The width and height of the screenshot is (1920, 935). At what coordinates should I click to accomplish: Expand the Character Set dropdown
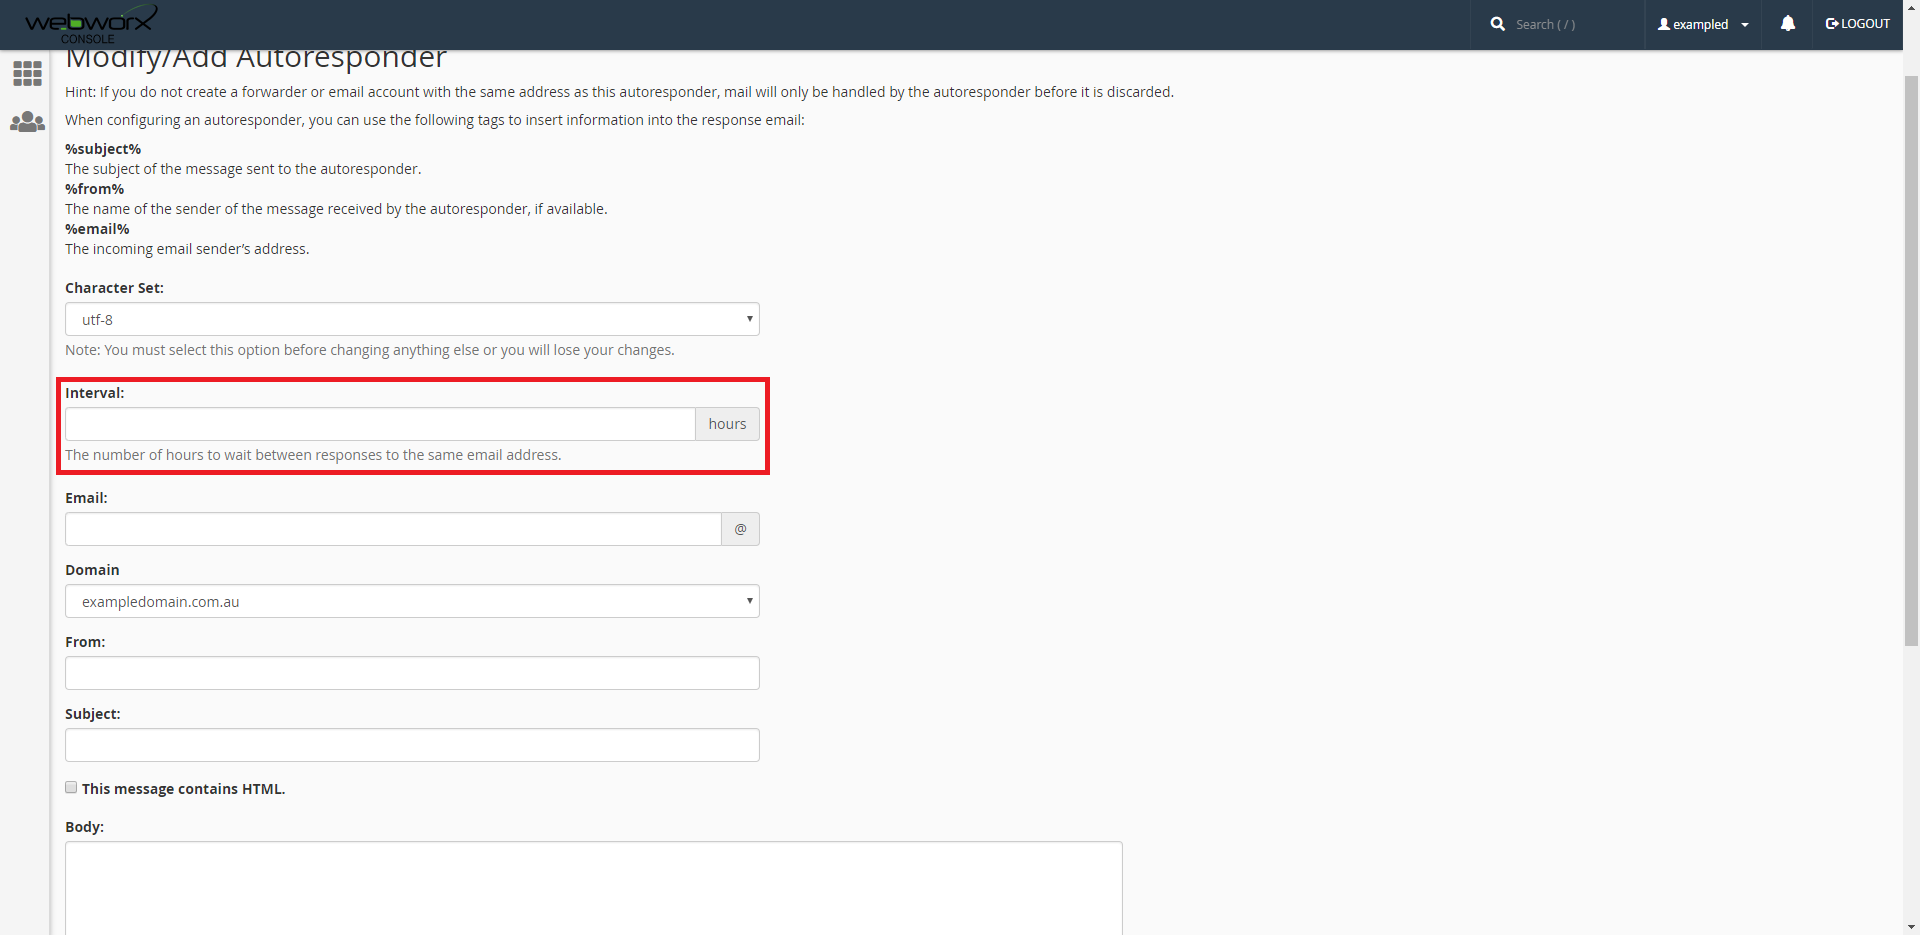tap(412, 320)
